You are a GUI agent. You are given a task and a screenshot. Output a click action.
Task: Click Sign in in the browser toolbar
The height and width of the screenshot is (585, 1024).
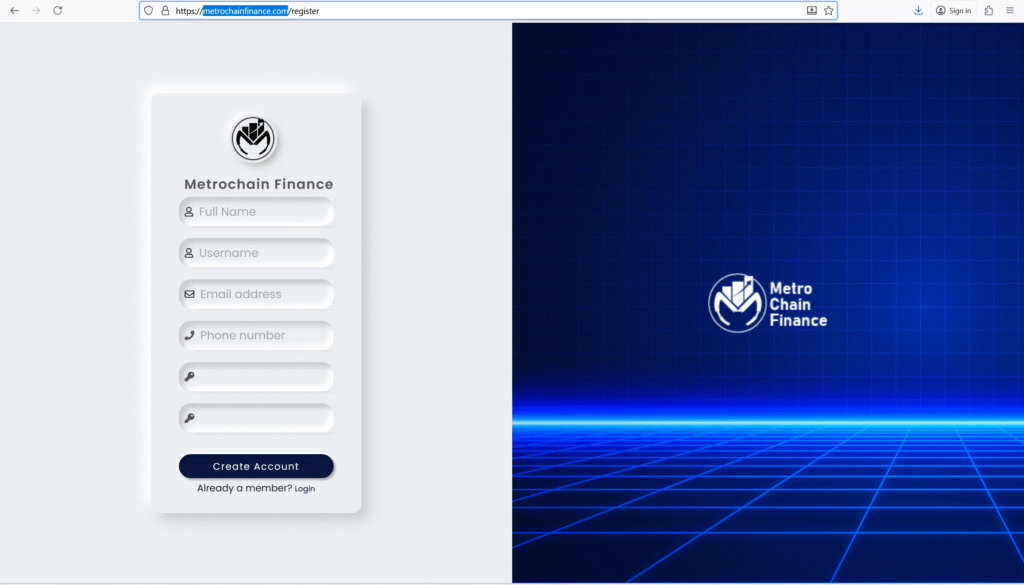953,10
